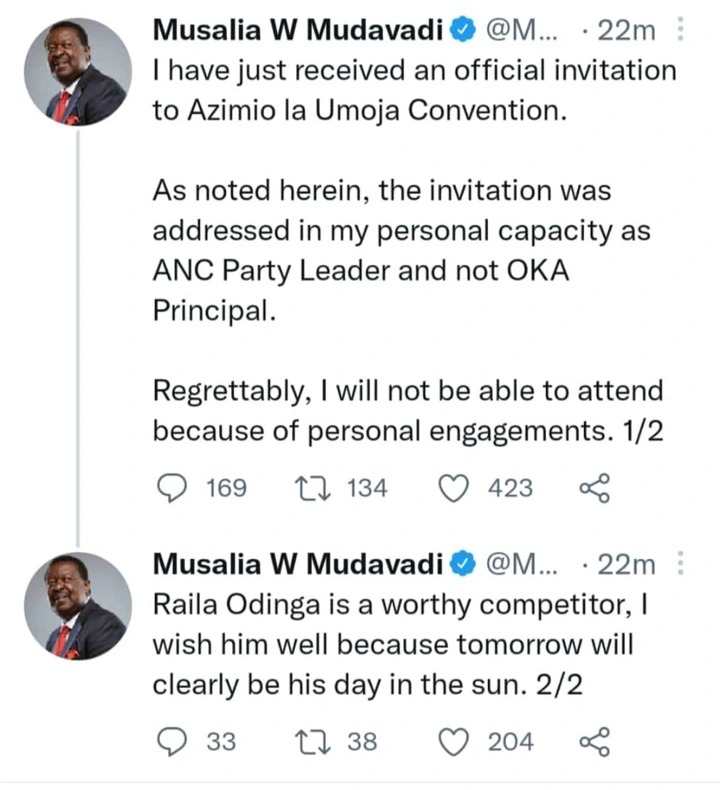
Task: Share the Raila Odinga worthy competitor tweet
Action: click(595, 742)
